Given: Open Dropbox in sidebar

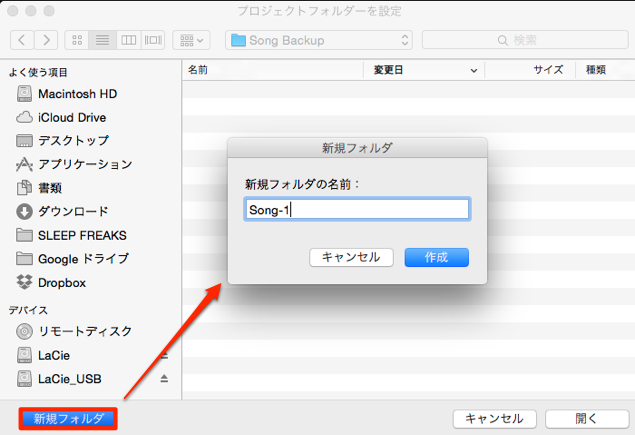Looking at the screenshot, I should tap(51, 282).
